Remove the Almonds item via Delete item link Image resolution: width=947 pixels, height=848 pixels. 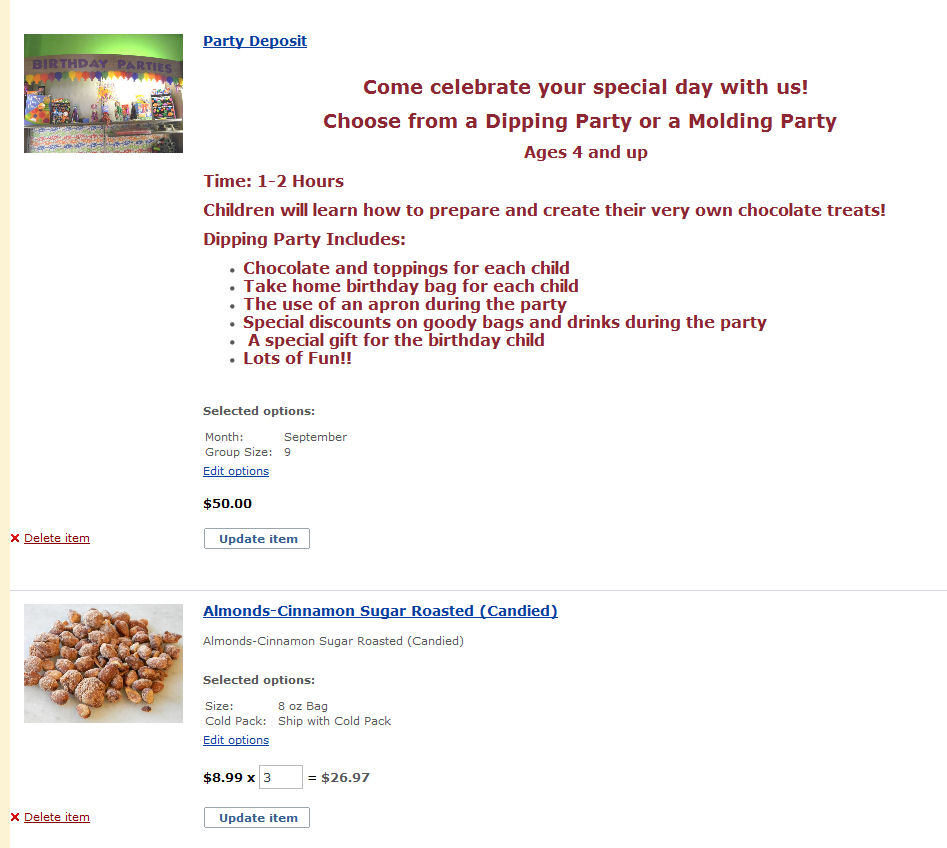57,817
